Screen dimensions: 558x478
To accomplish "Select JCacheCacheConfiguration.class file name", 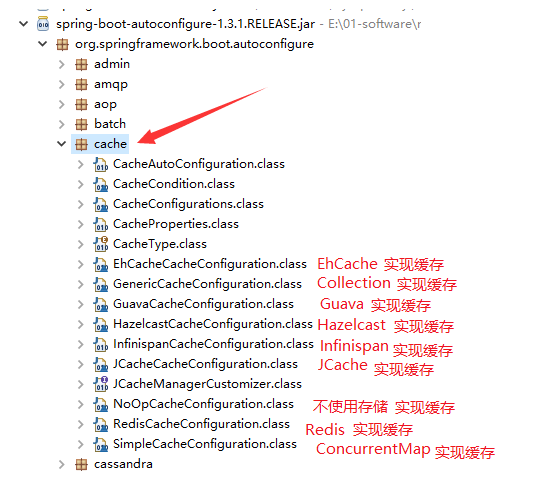I will [x=205, y=364].
